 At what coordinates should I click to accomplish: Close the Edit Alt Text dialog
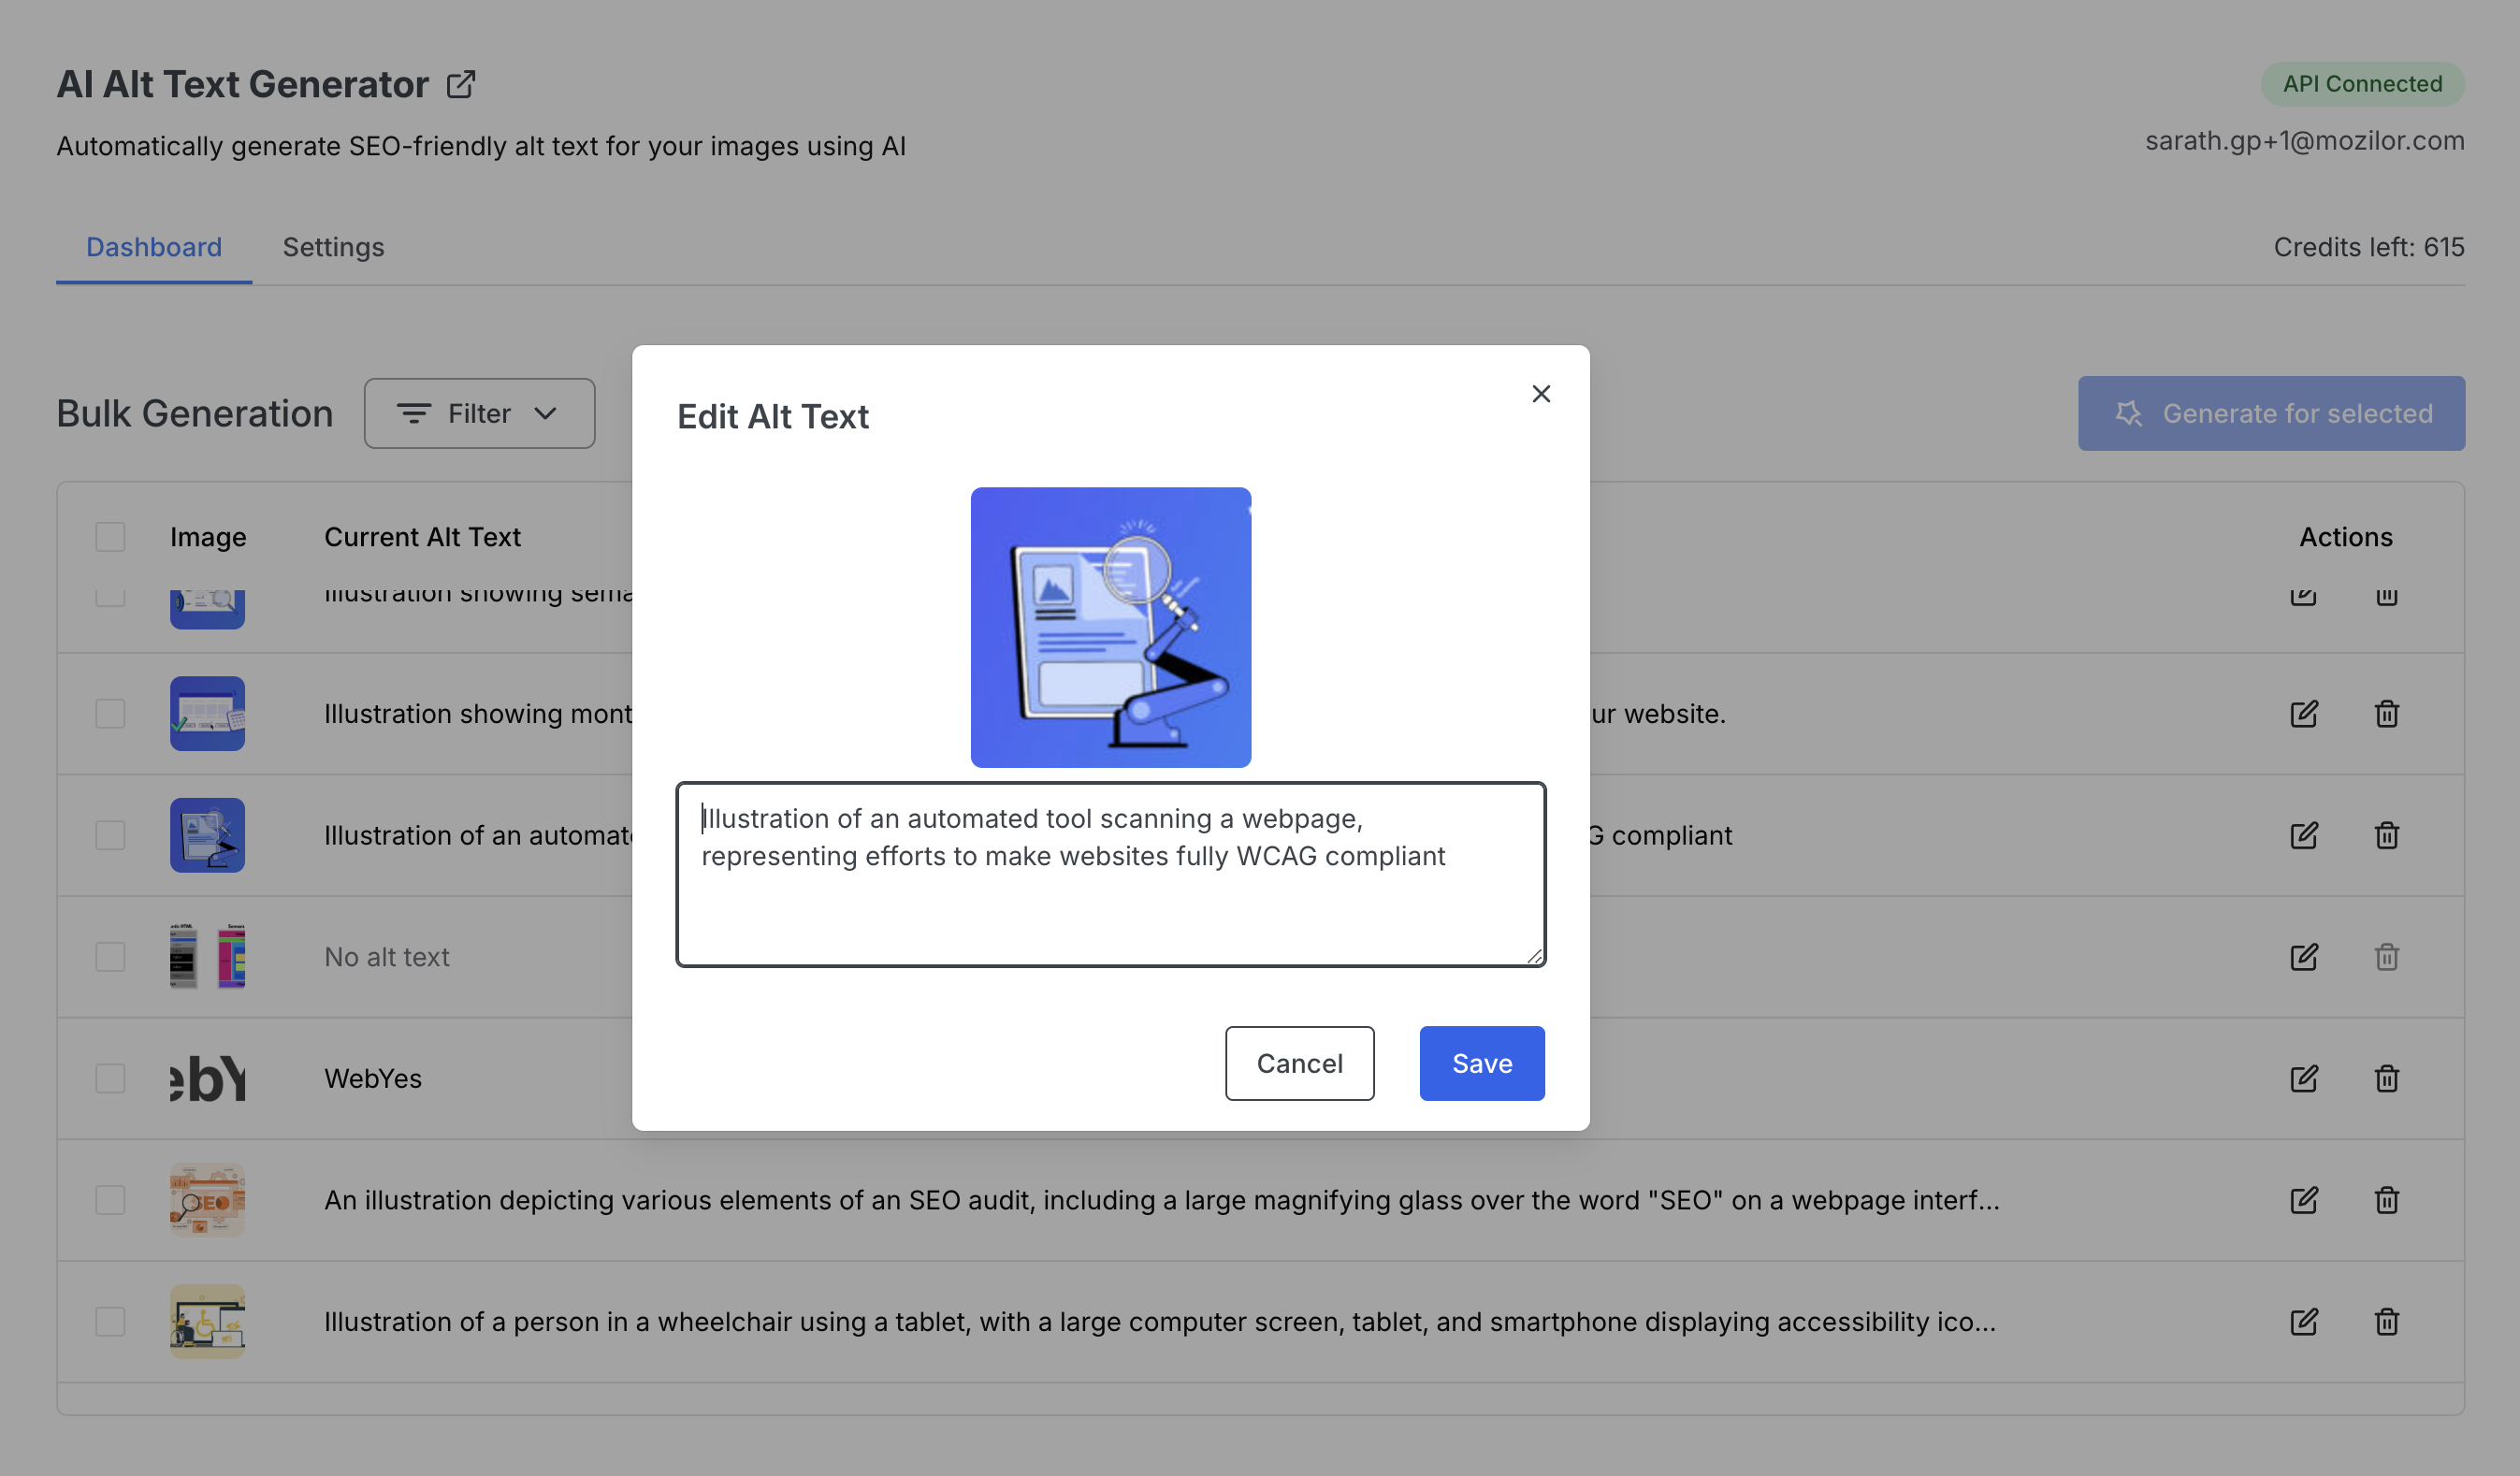(1541, 394)
